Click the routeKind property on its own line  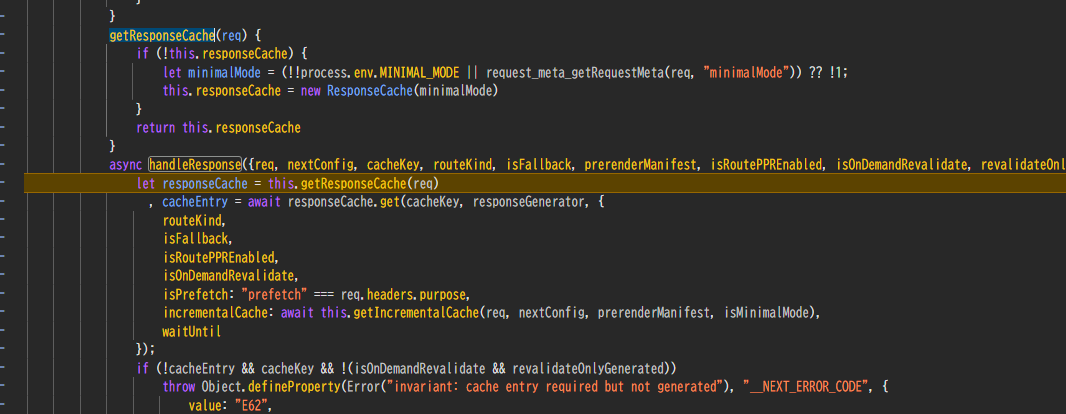tap(193, 220)
